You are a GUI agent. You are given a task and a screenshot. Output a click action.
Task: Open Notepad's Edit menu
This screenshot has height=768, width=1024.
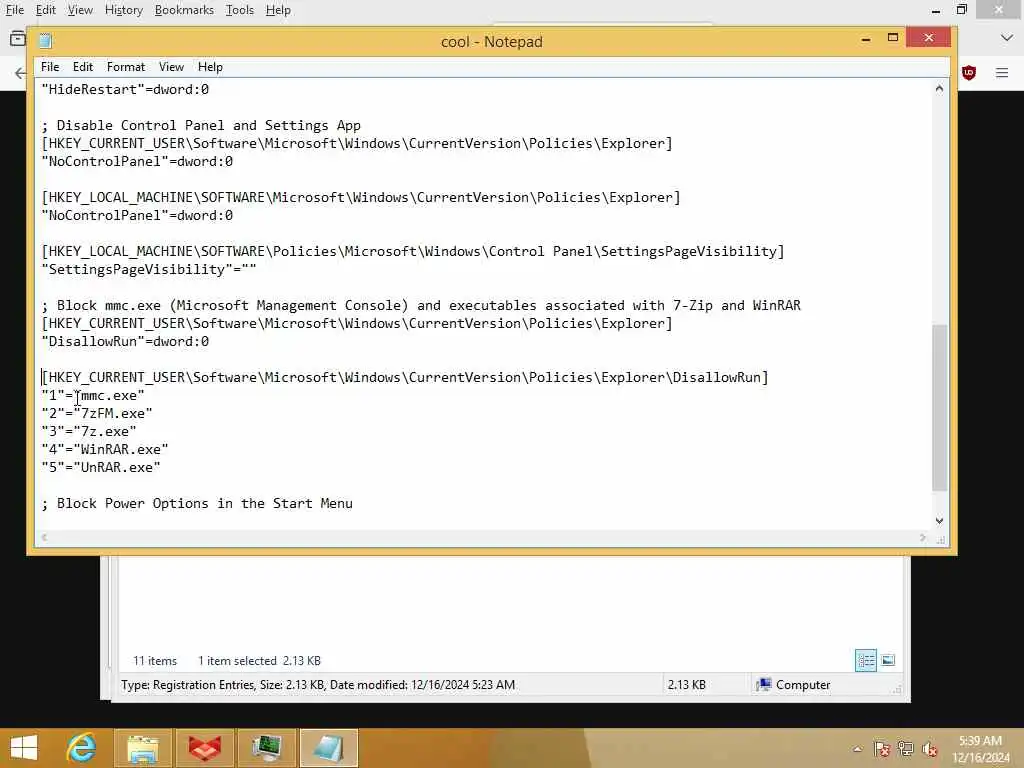(82, 67)
